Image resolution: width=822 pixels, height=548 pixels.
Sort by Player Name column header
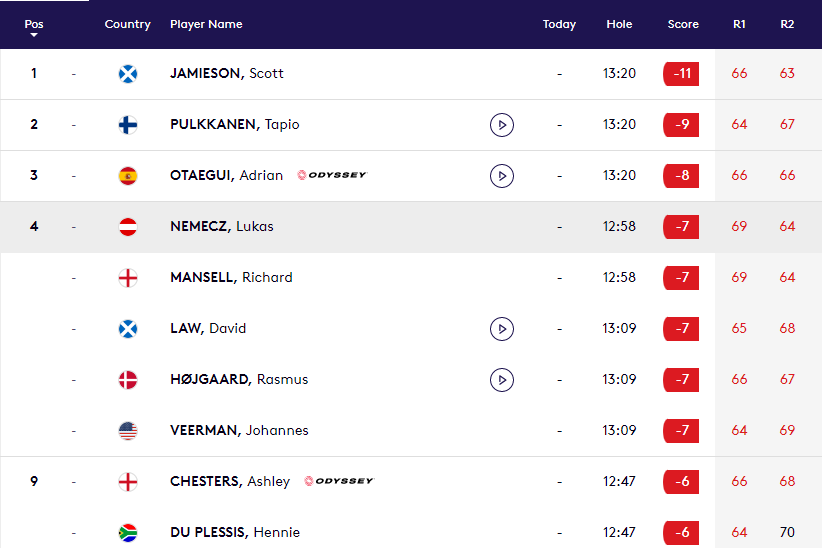[x=206, y=24]
